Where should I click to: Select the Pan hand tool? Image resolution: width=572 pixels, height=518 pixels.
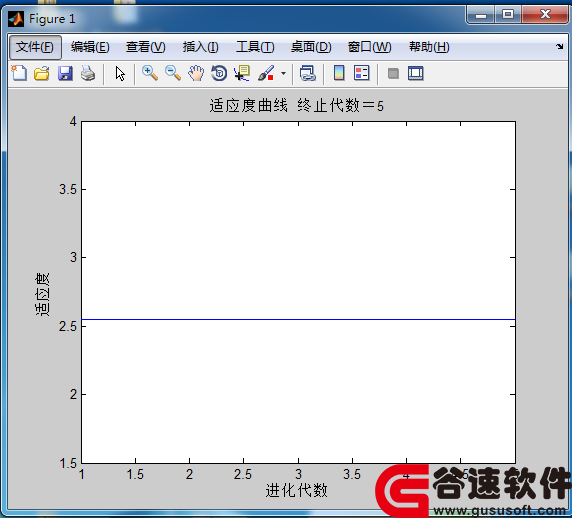coord(196,73)
